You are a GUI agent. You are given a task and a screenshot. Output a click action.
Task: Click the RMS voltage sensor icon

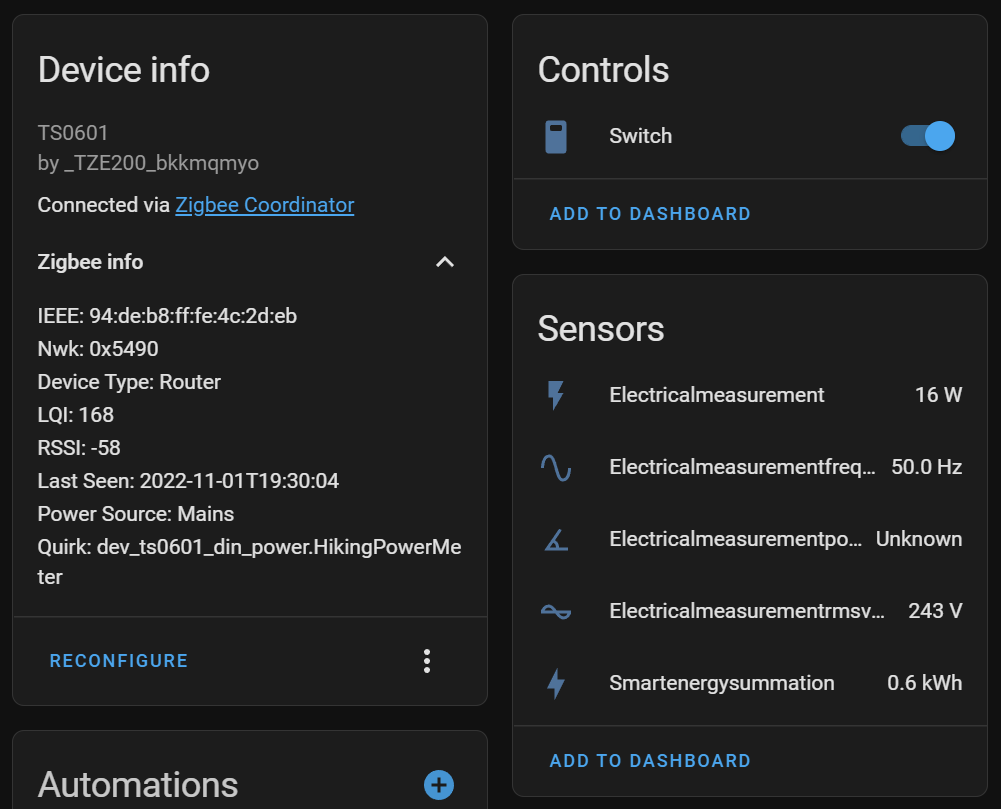click(556, 611)
